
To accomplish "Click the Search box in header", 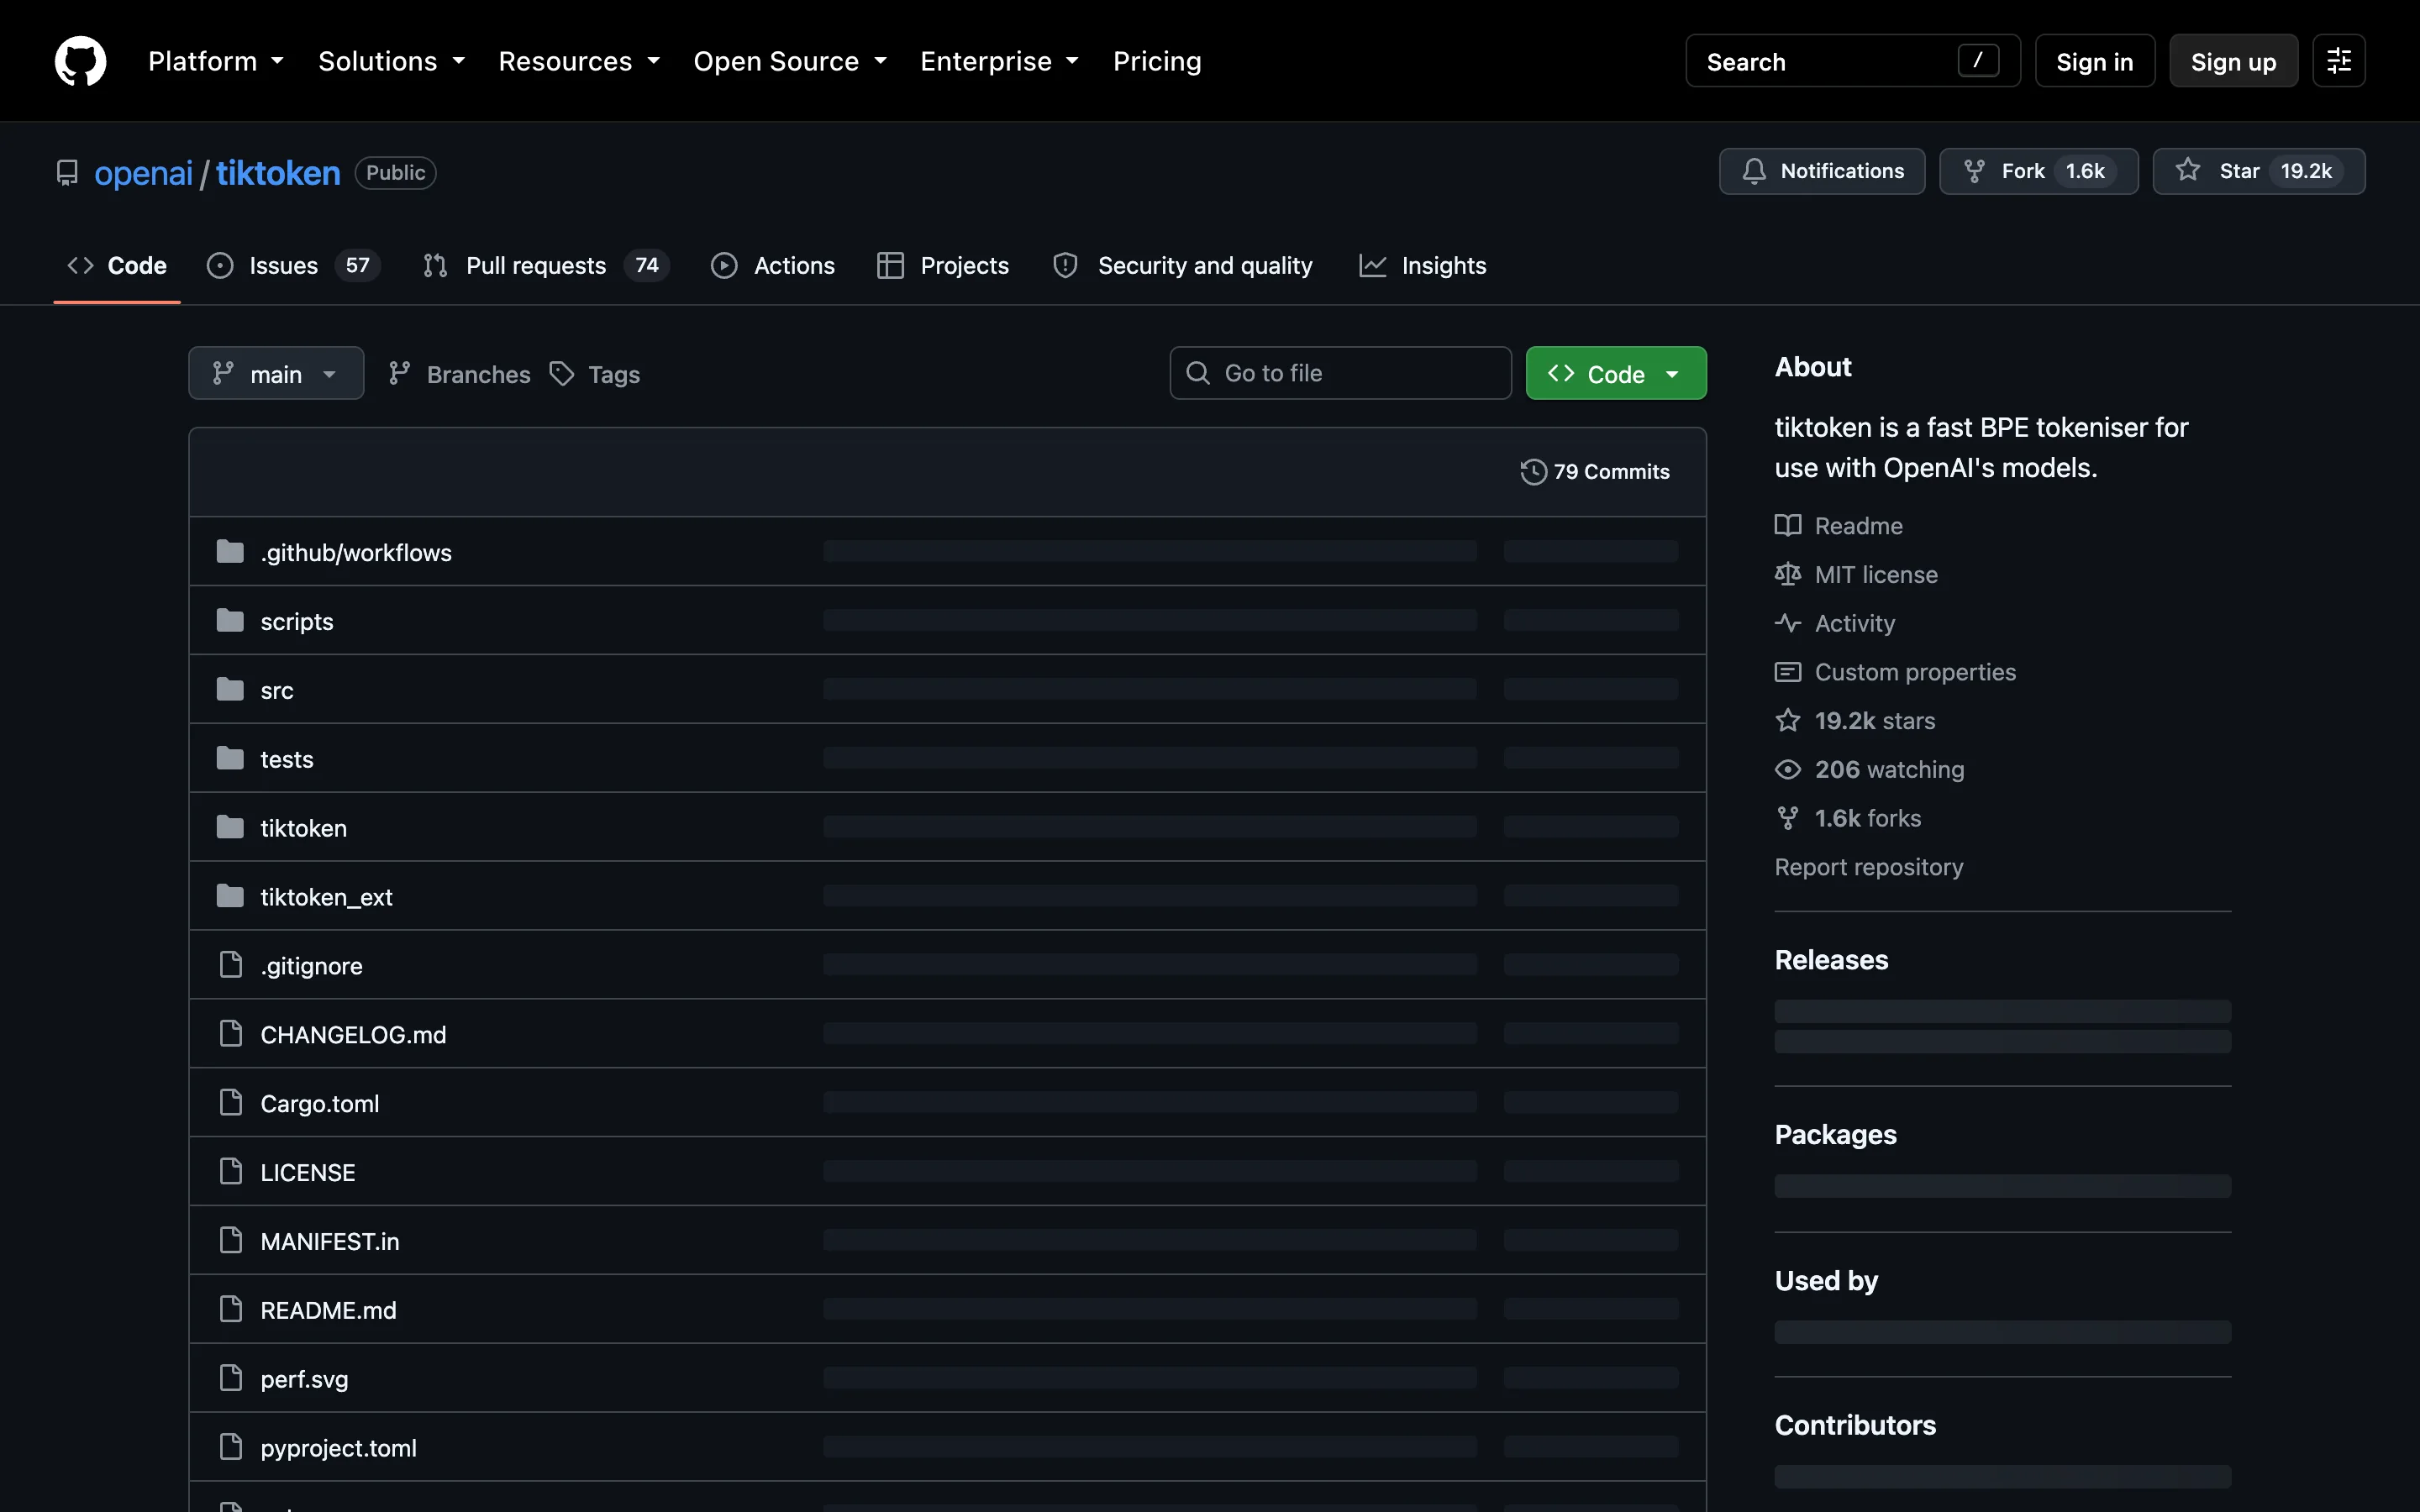I will [1853, 61].
